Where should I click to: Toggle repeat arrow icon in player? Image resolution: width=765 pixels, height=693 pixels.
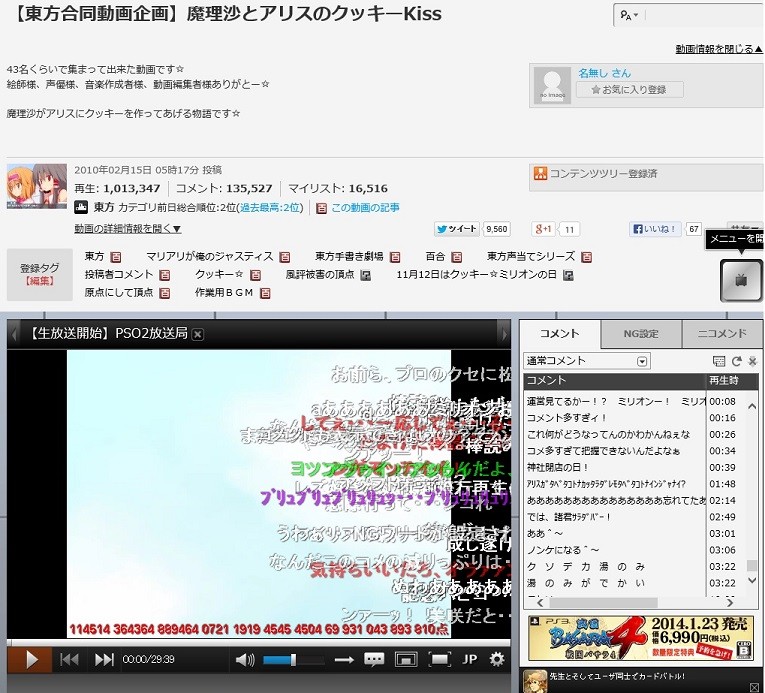click(344, 660)
